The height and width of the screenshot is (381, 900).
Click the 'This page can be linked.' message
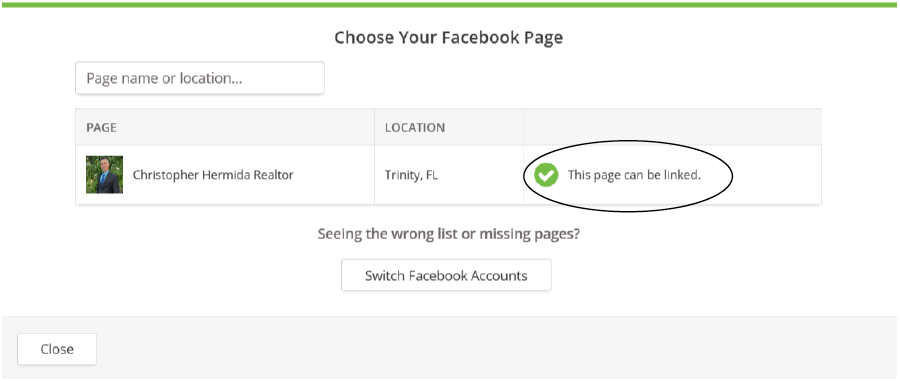634,175
